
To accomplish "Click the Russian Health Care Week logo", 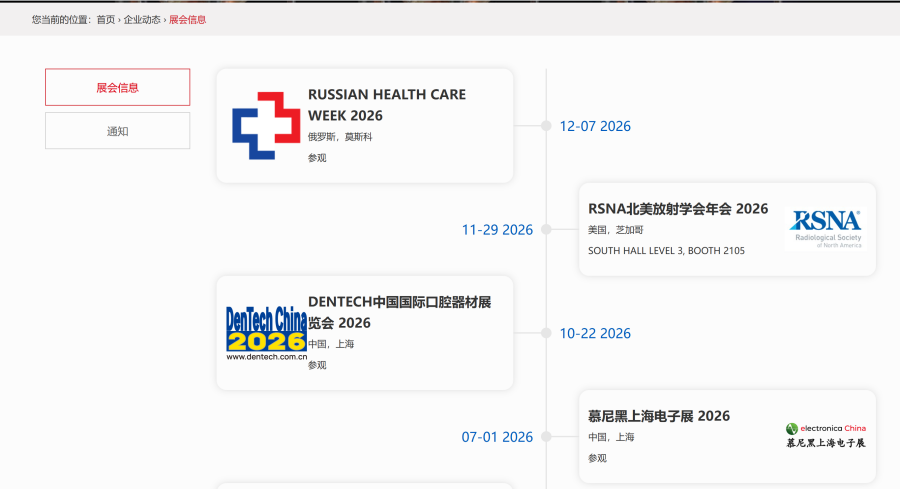I will (266, 126).
